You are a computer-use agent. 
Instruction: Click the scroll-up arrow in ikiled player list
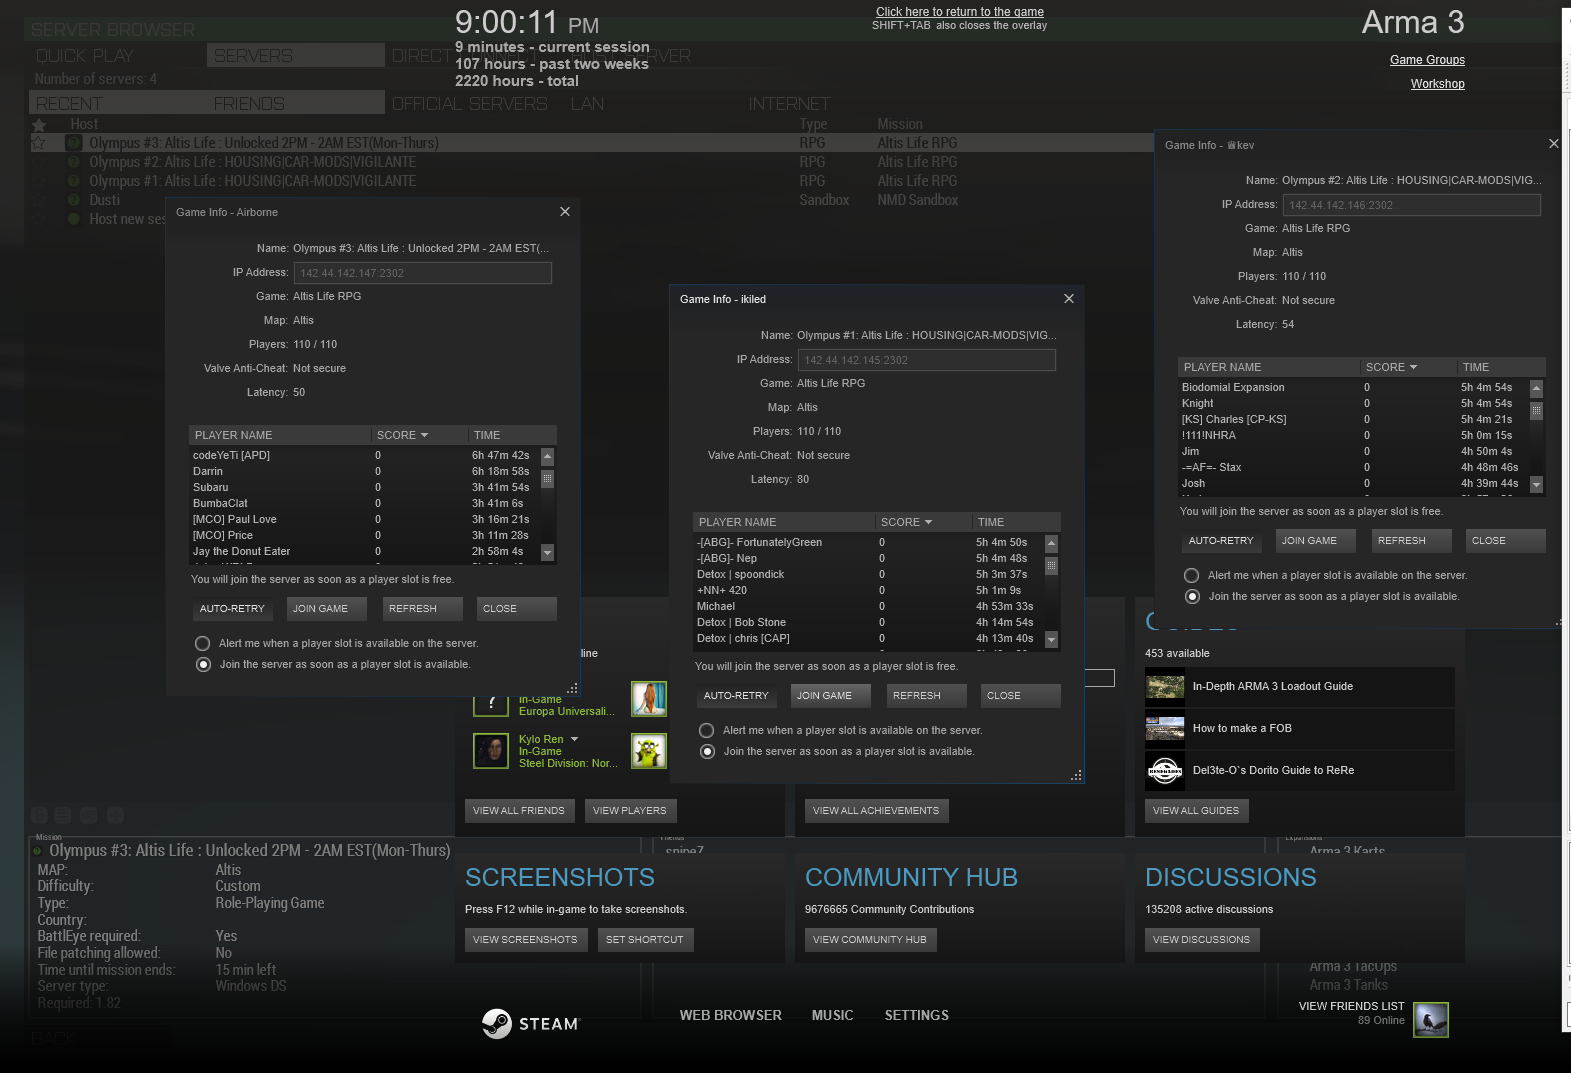click(1051, 543)
